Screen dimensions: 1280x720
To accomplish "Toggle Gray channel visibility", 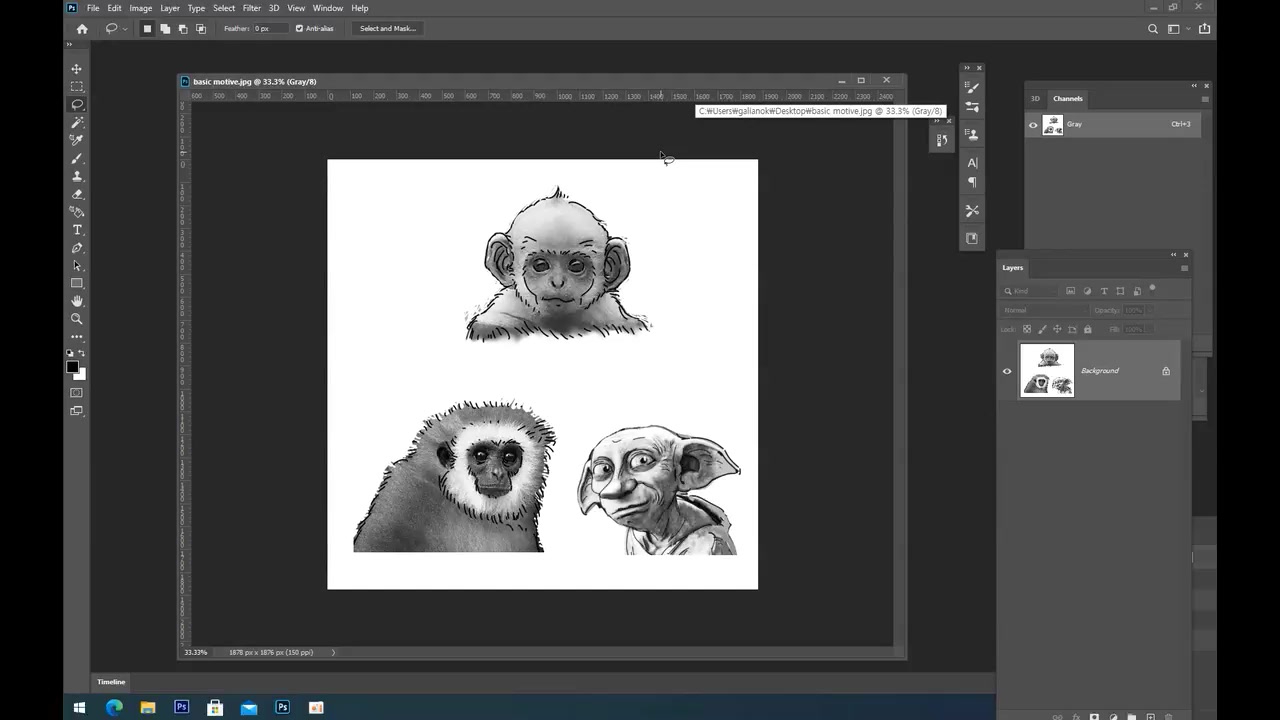I will (x=1033, y=125).
